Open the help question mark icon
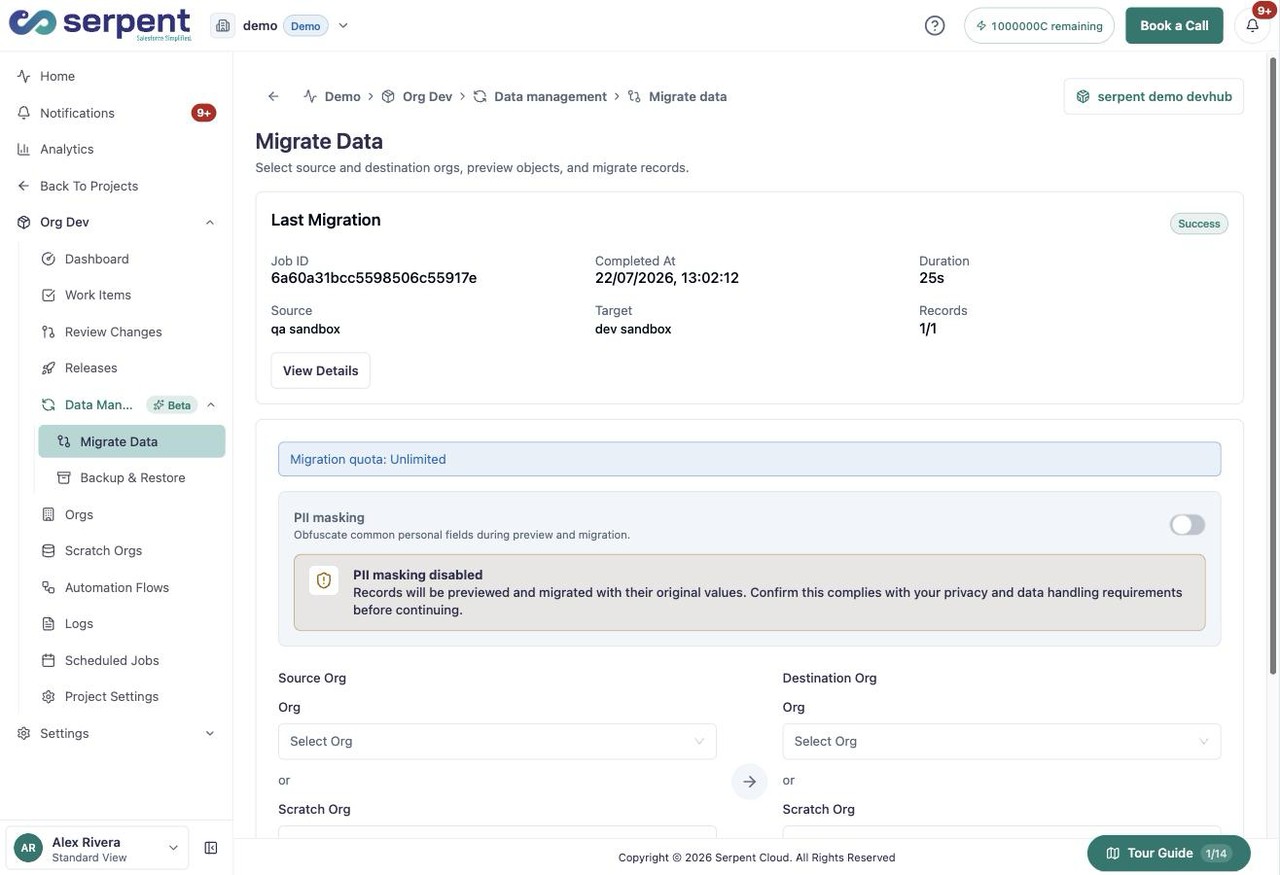The height and width of the screenshot is (875, 1280). (x=935, y=26)
